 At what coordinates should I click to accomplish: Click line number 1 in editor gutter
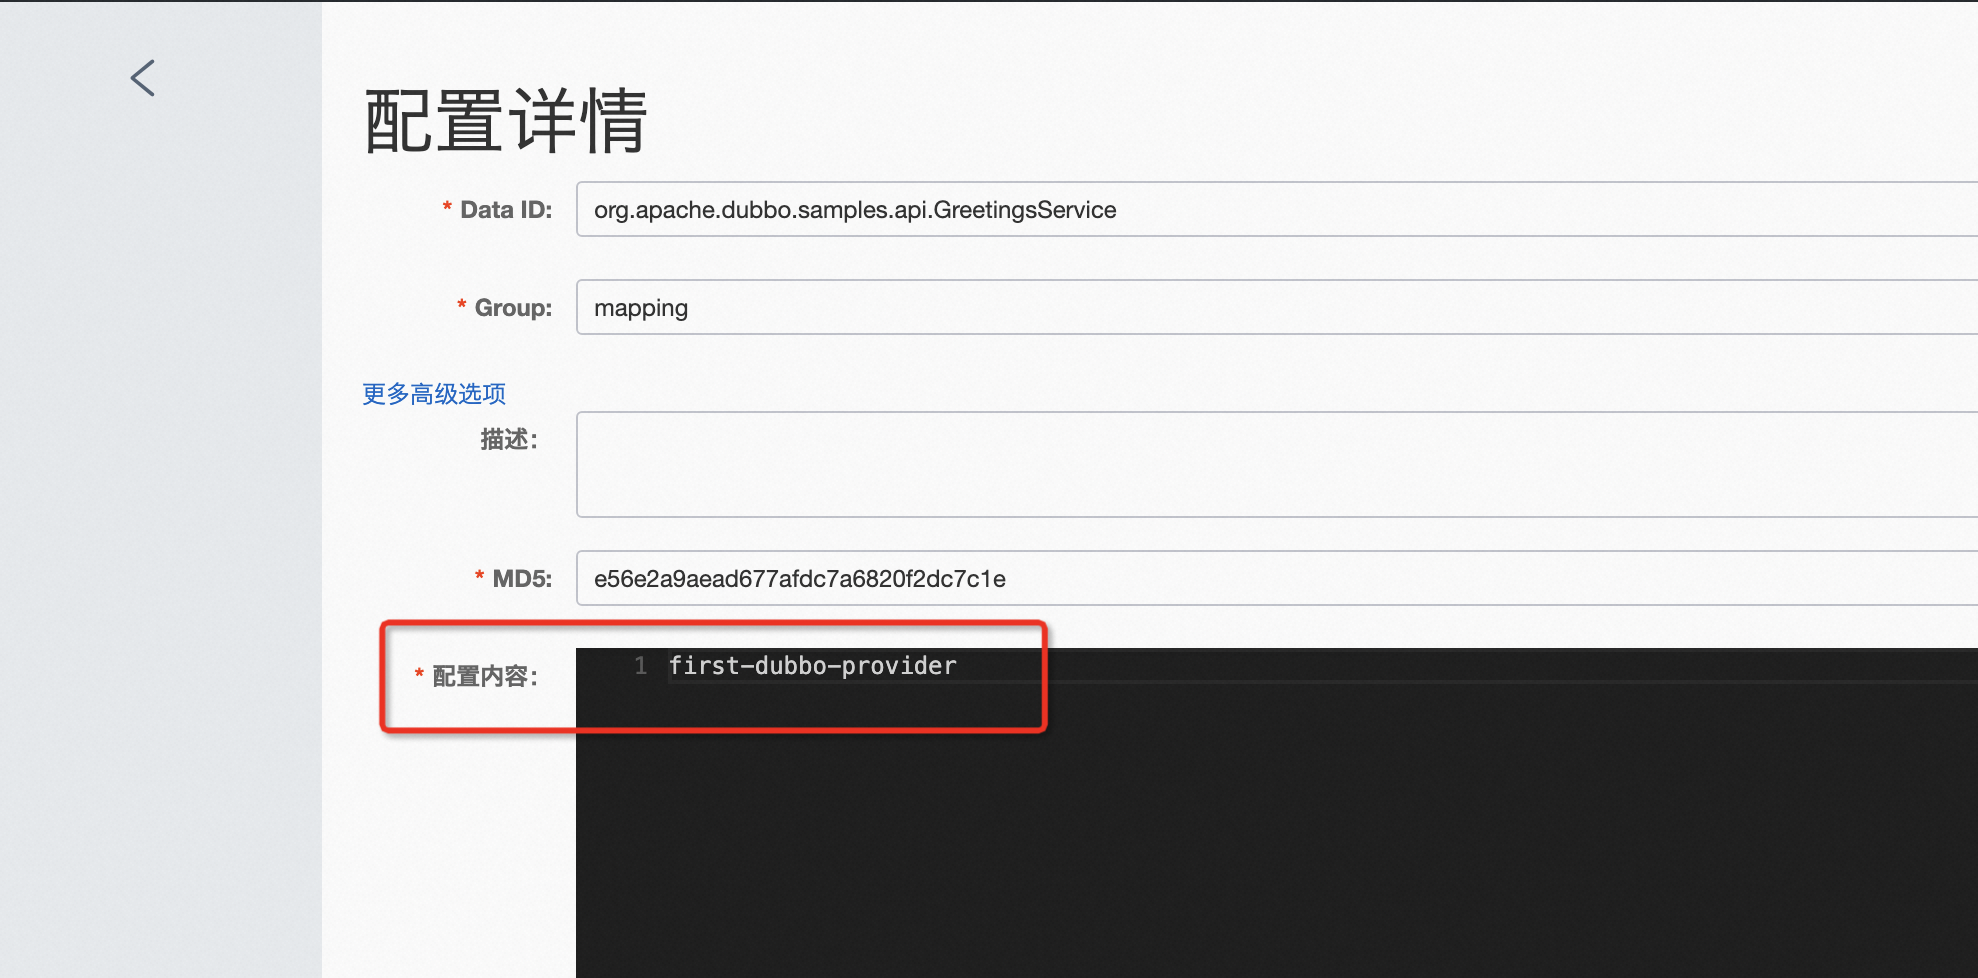640,666
